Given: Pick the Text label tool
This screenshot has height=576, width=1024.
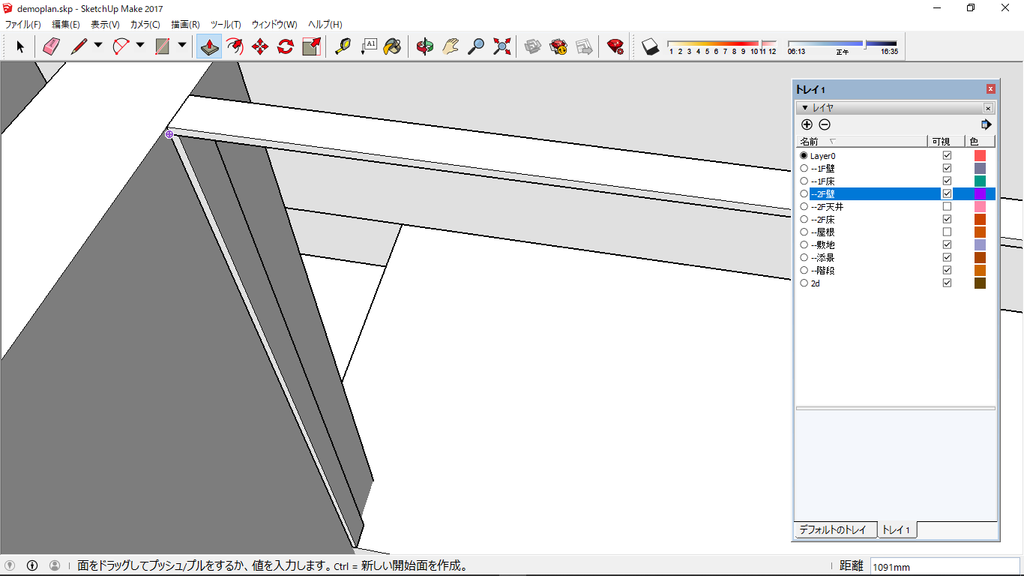Looking at the screenshot, I should [369, 46].
